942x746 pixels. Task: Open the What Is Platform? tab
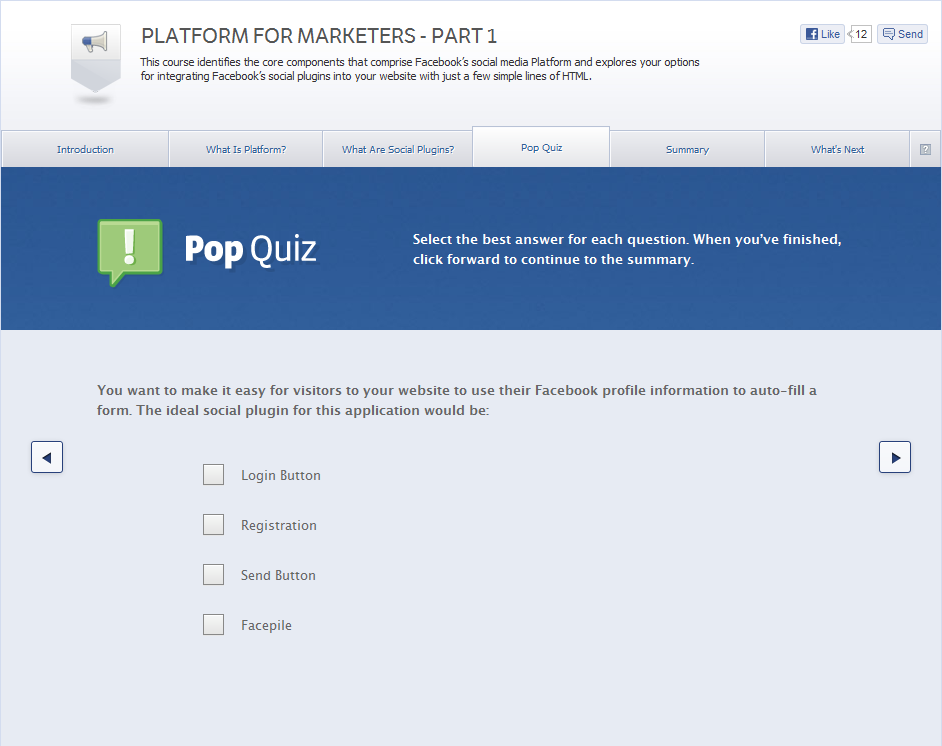[246, 149]
